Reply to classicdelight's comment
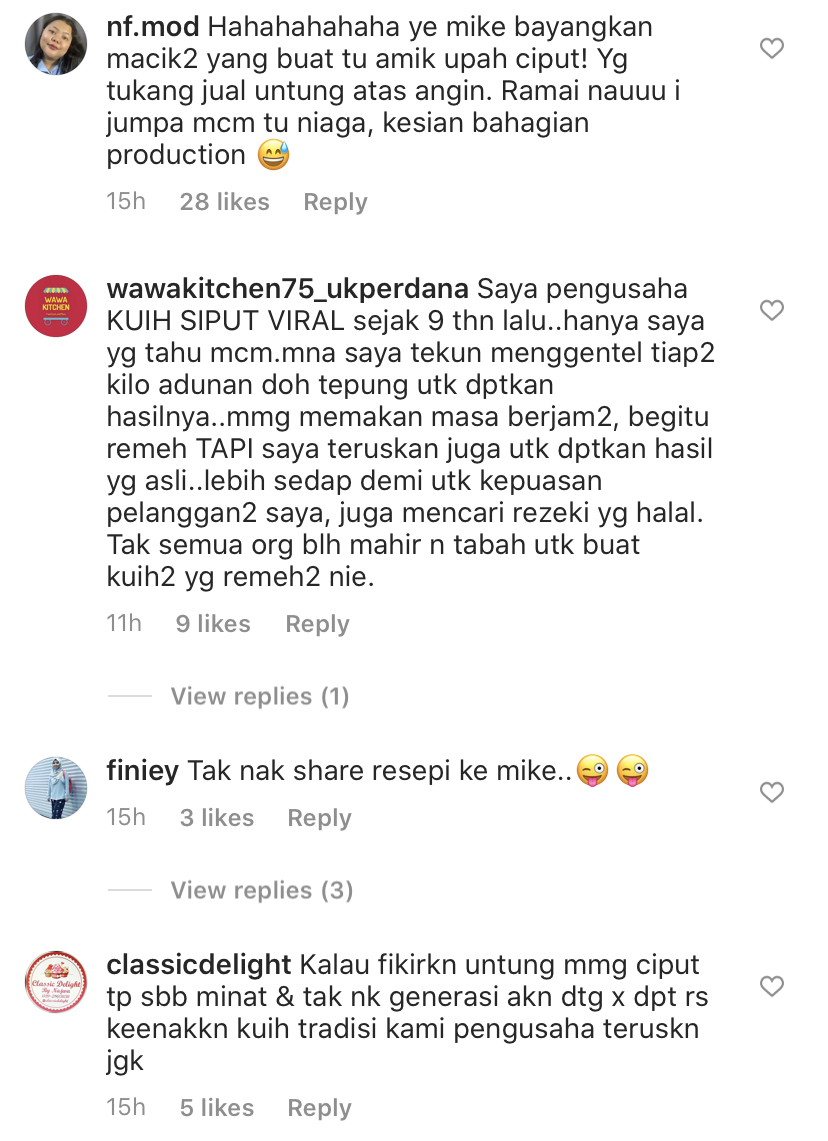Screen dimensions: 828x1141 coord(319,1108)
